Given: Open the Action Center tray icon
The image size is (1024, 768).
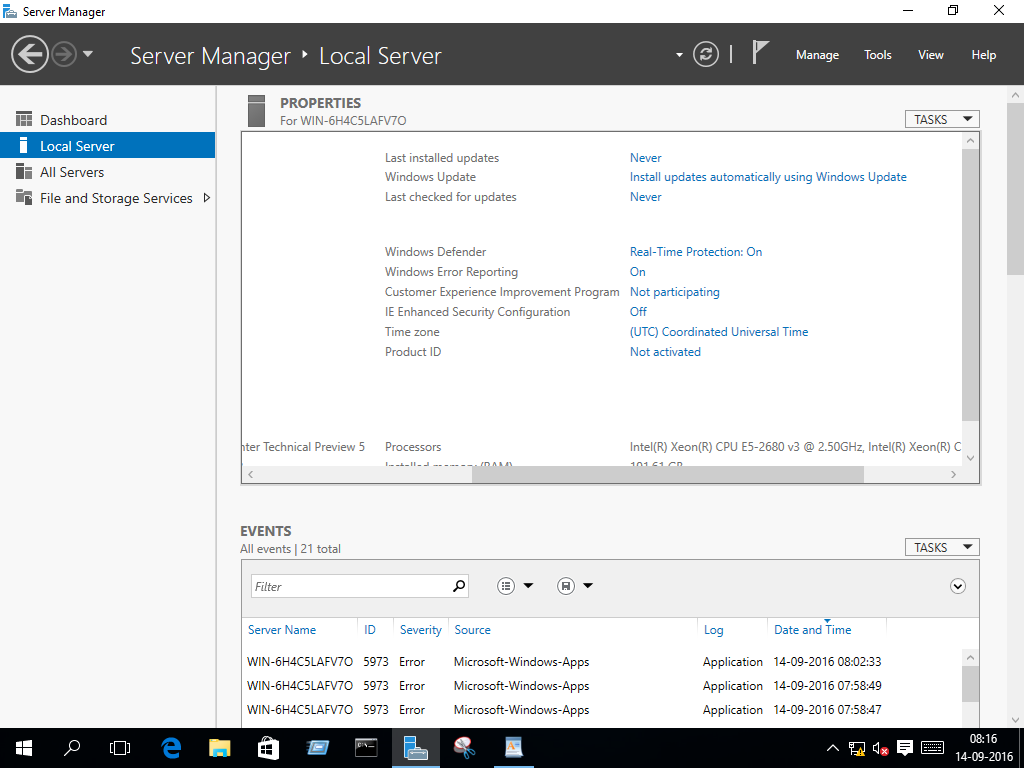Looking at the screenshot, I should [x=904, y=748].
